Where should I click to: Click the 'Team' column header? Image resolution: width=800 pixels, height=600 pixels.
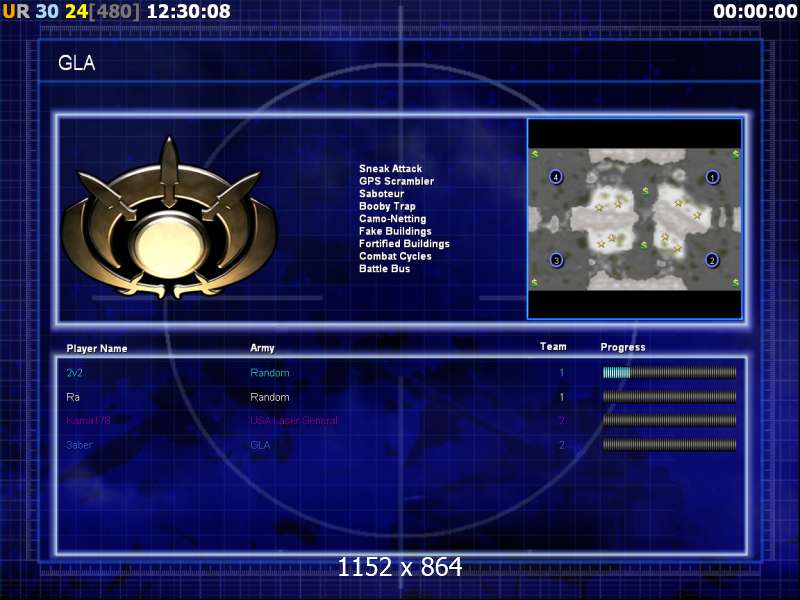(x=553, y=346)
